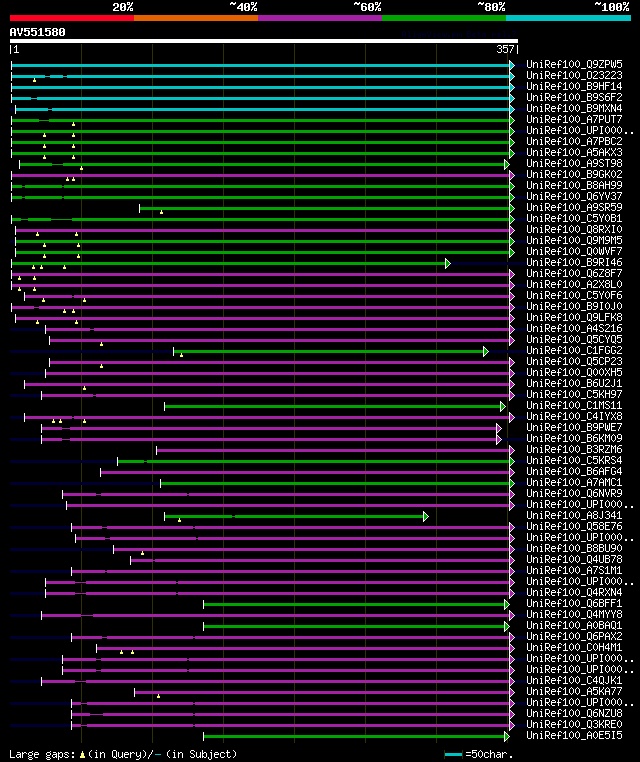Screen dimensions: 640x762
Task: Select the UniRef100_A5AKX3 label
Action: (574, 152)
